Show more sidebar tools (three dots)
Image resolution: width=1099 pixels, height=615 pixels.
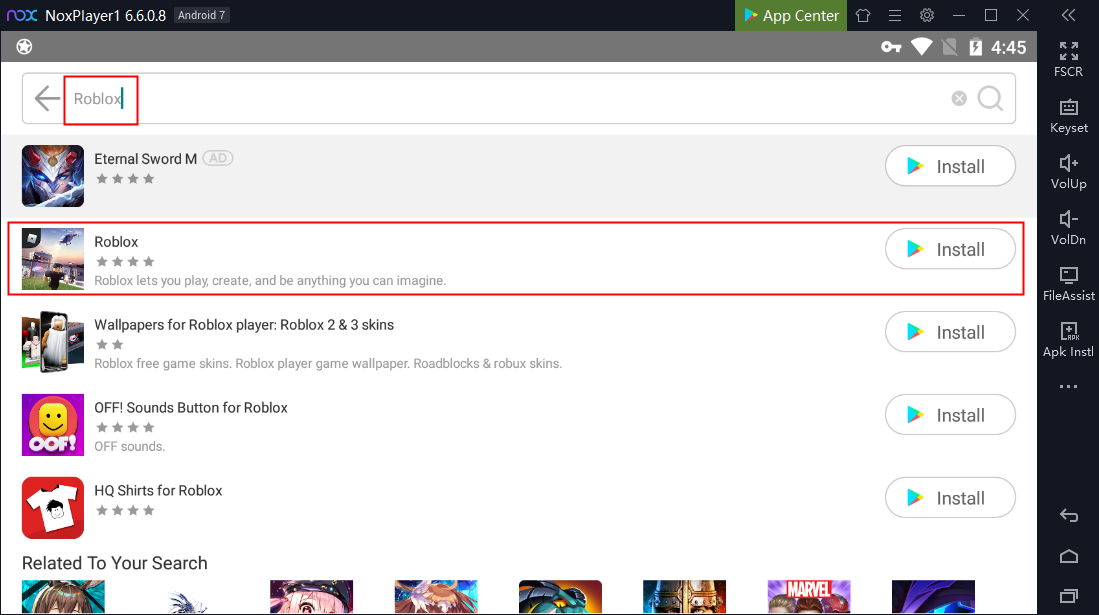pyautogui.click(x=1068, y=386)
